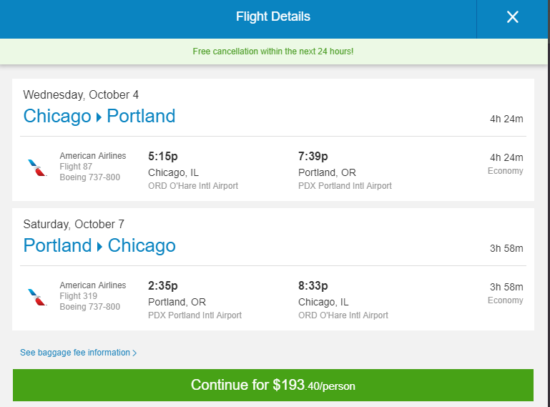Select the Portland to Chicago route heading

click(x=100, y=246)
